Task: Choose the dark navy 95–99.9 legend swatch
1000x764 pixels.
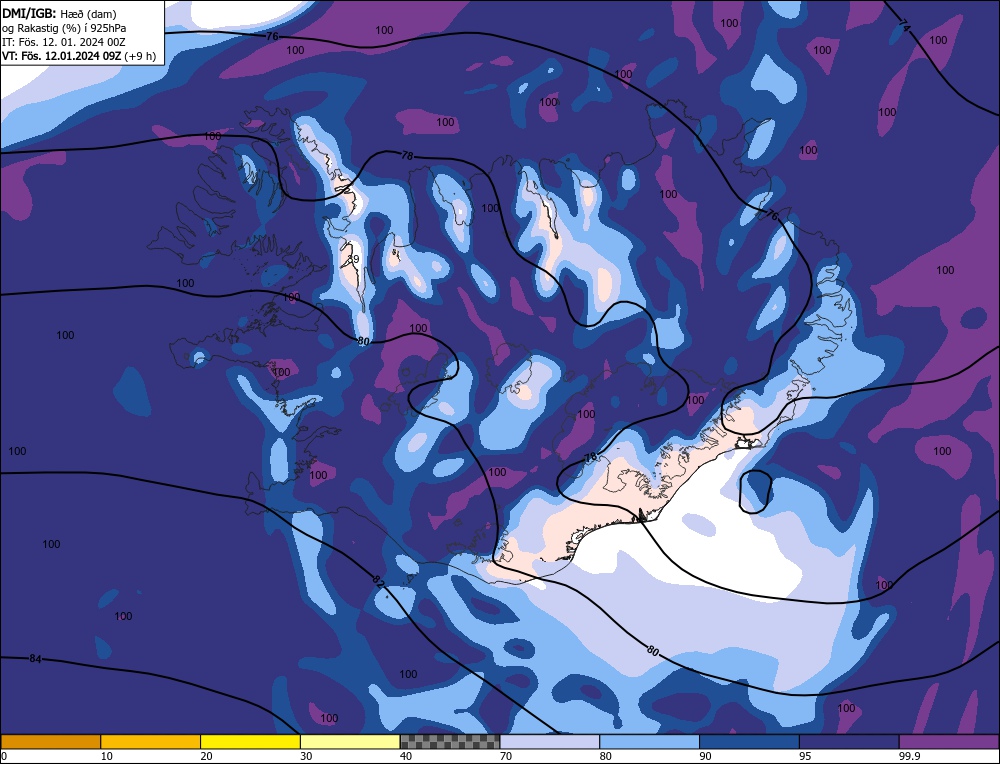Action: [849, 742]
